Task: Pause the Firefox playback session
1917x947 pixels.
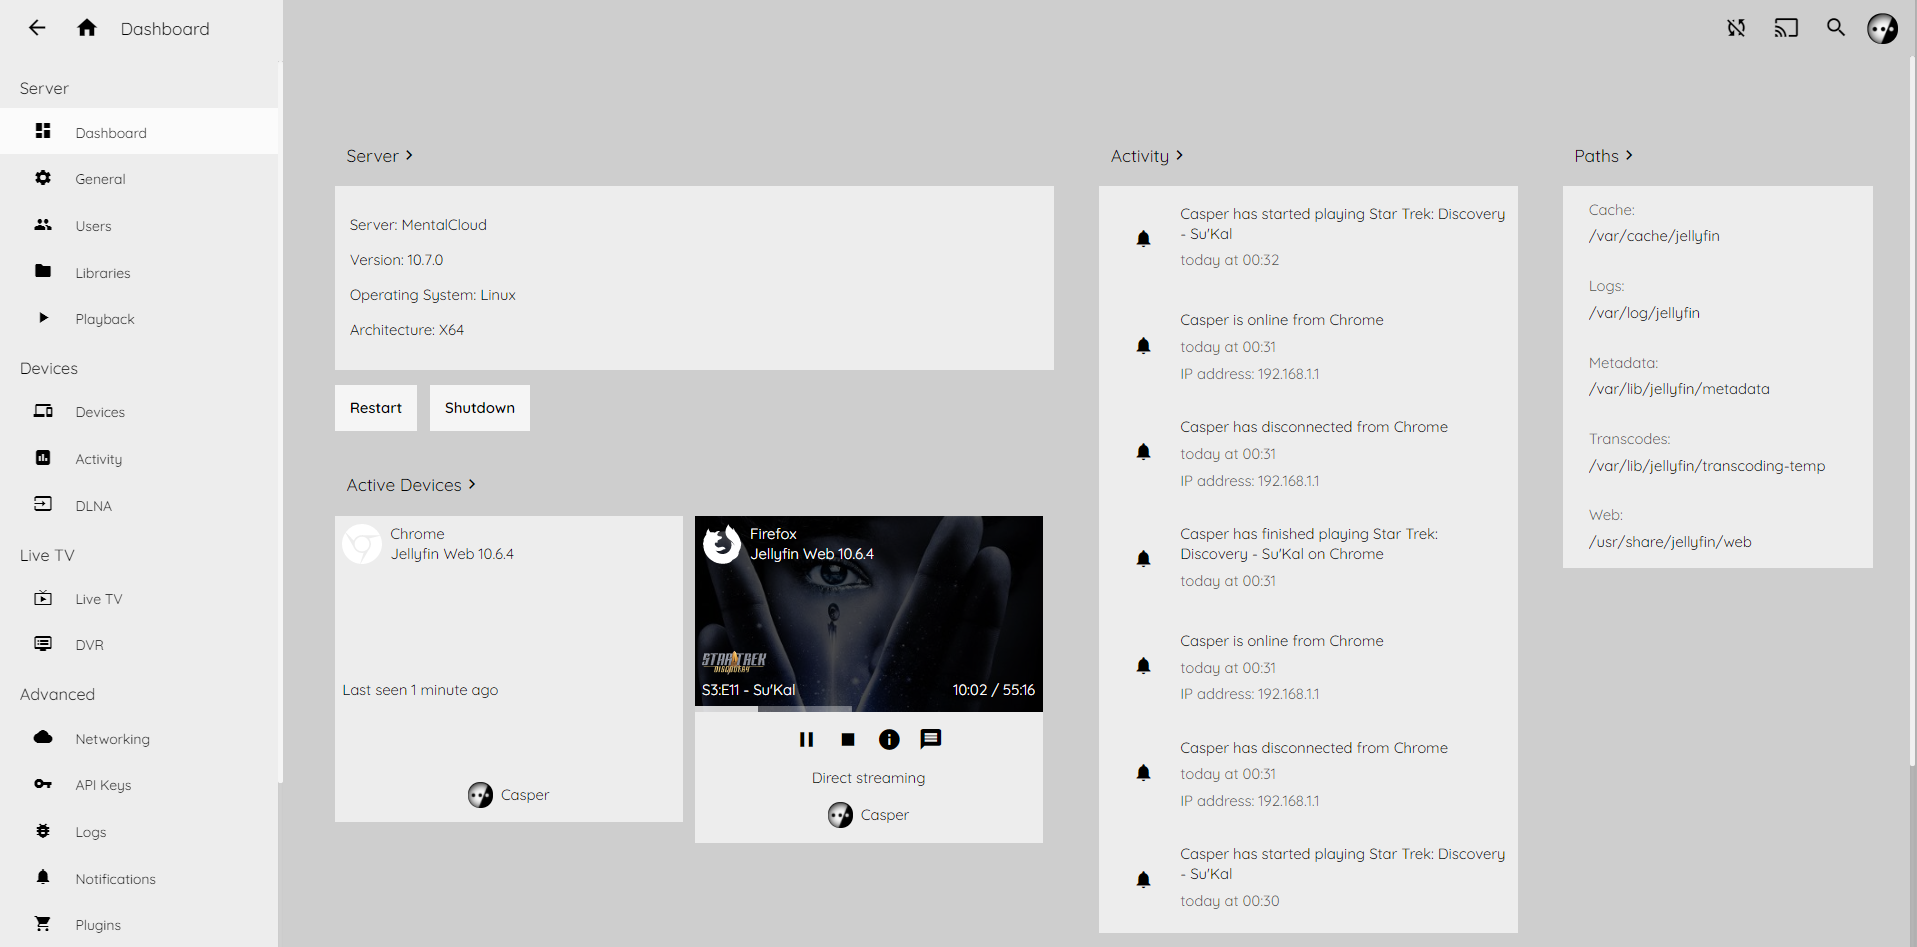Action: (806, 739)
